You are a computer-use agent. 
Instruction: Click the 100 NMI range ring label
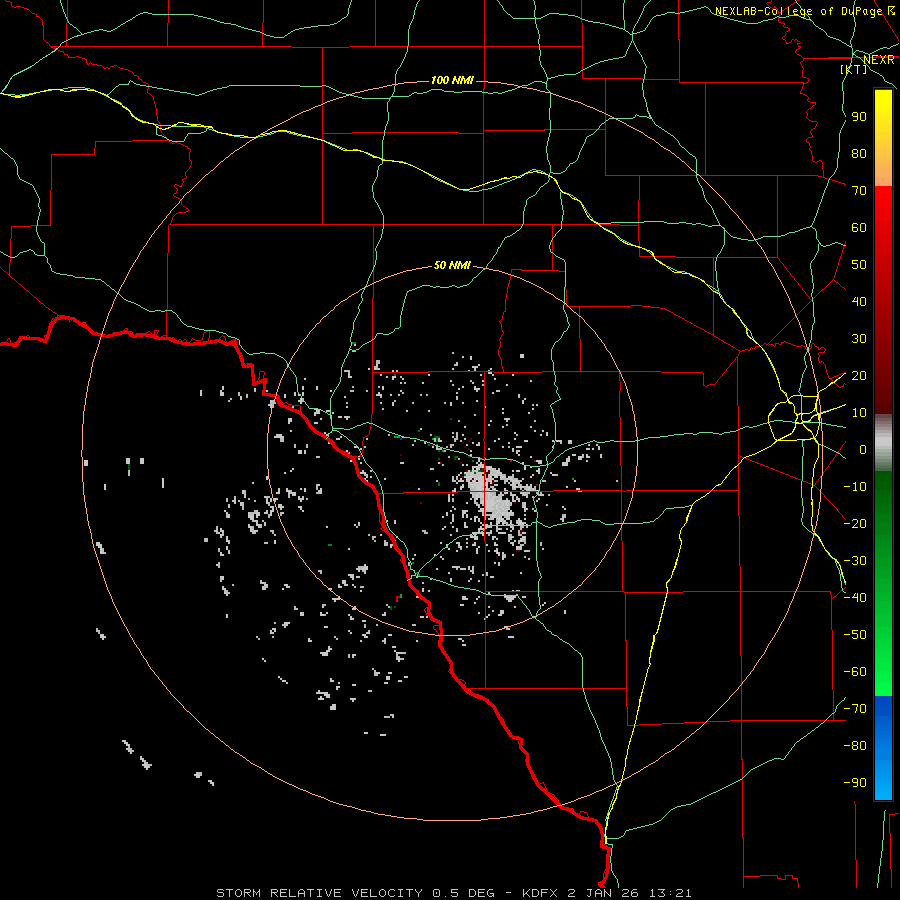pos(452,80)
